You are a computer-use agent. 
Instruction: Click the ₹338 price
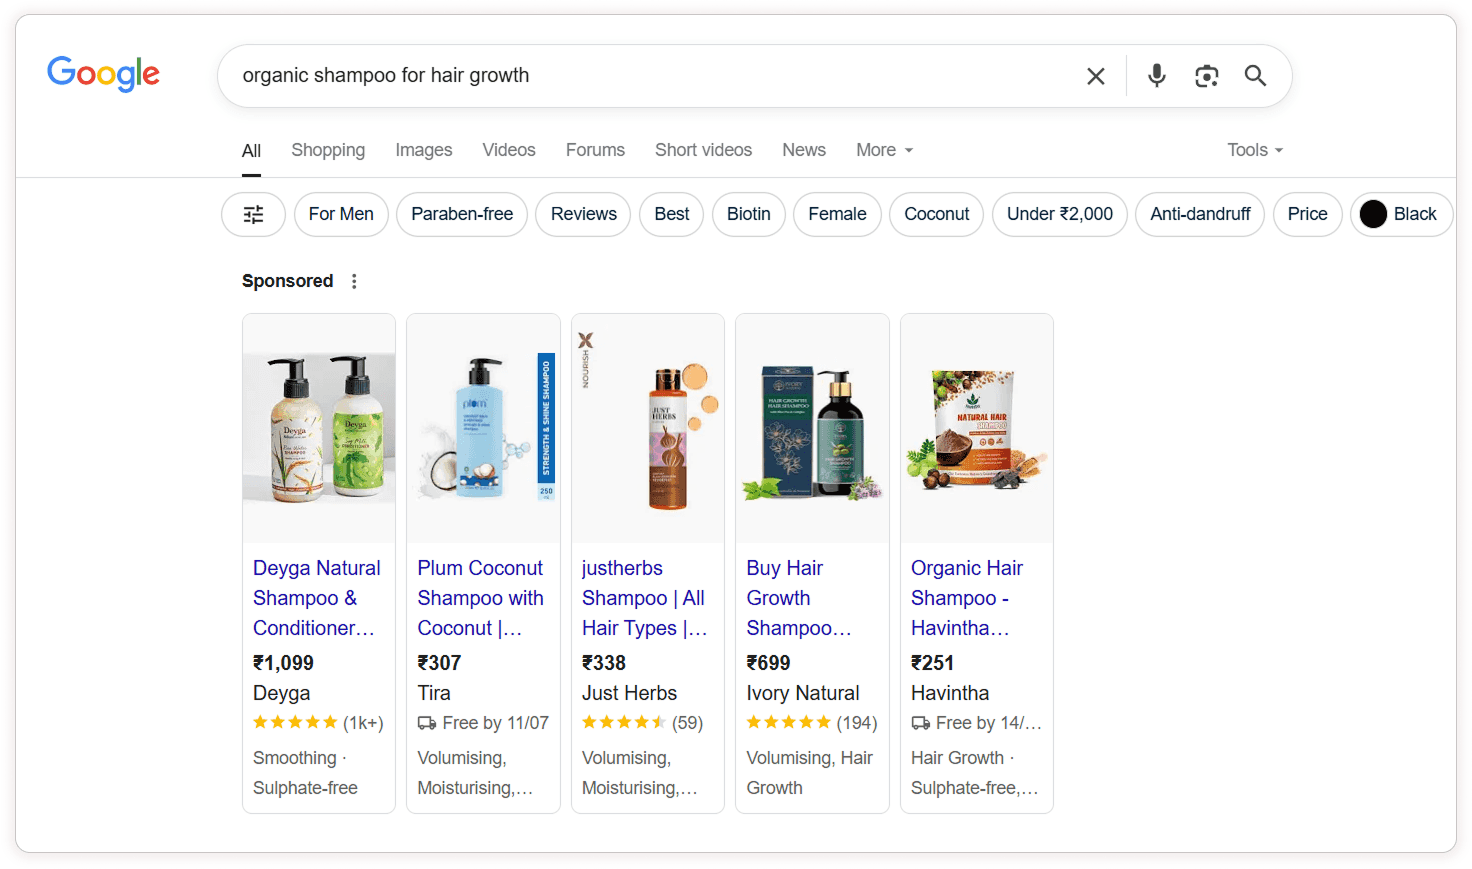604,663
